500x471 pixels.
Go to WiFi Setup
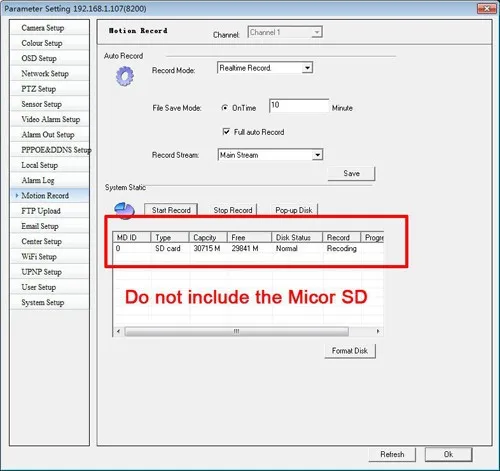[50, 257]
